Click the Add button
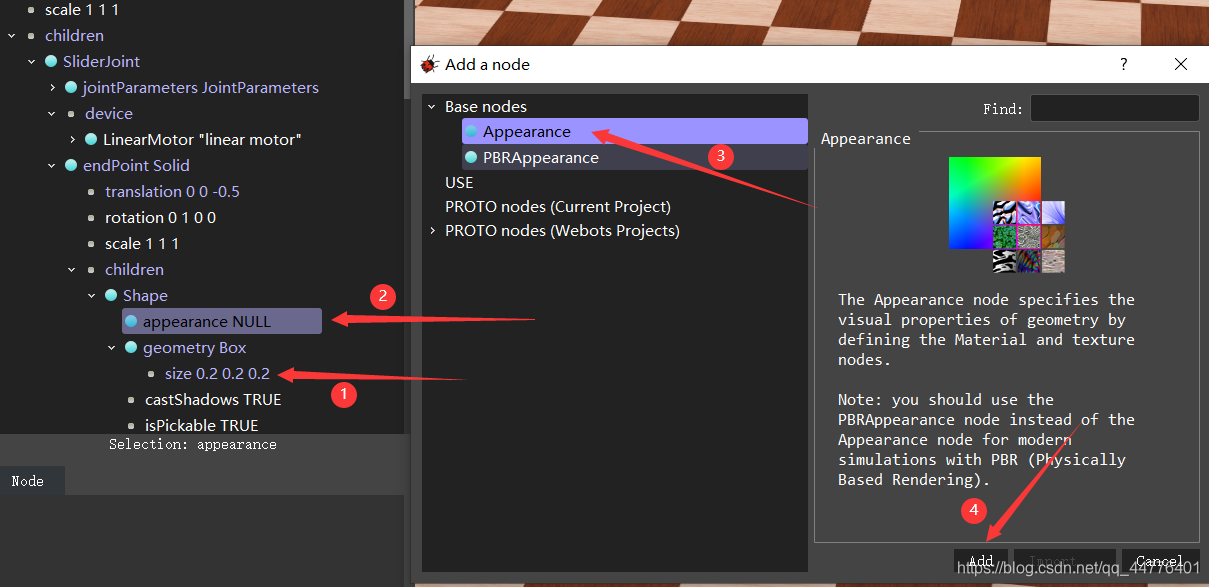1209x587 pixels. (x=981, y=561)
